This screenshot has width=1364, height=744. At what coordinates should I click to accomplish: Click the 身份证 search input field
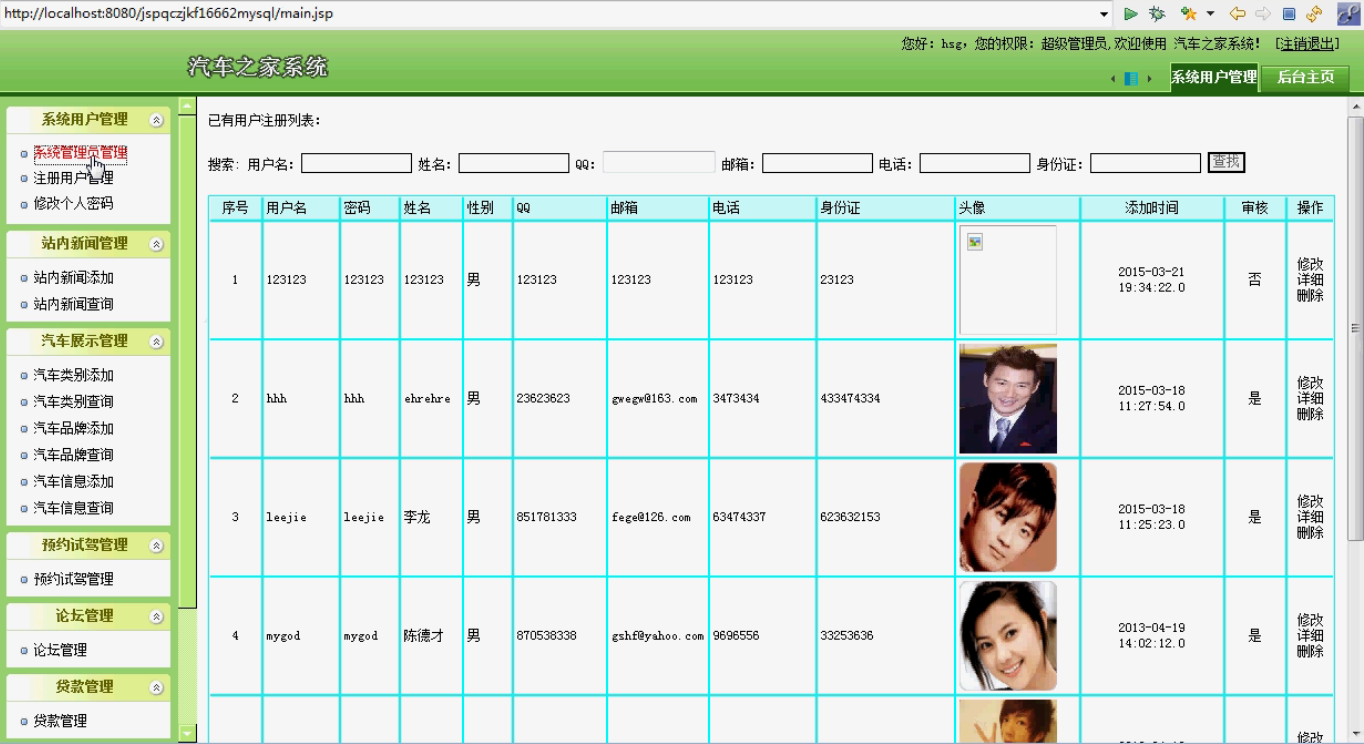1146,163
